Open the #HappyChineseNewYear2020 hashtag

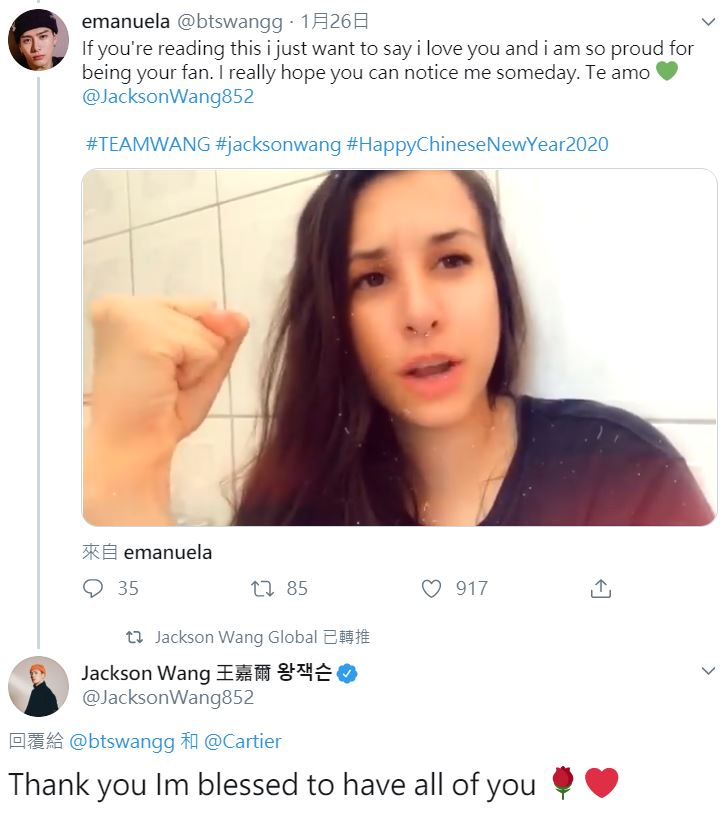coord(477,144)
